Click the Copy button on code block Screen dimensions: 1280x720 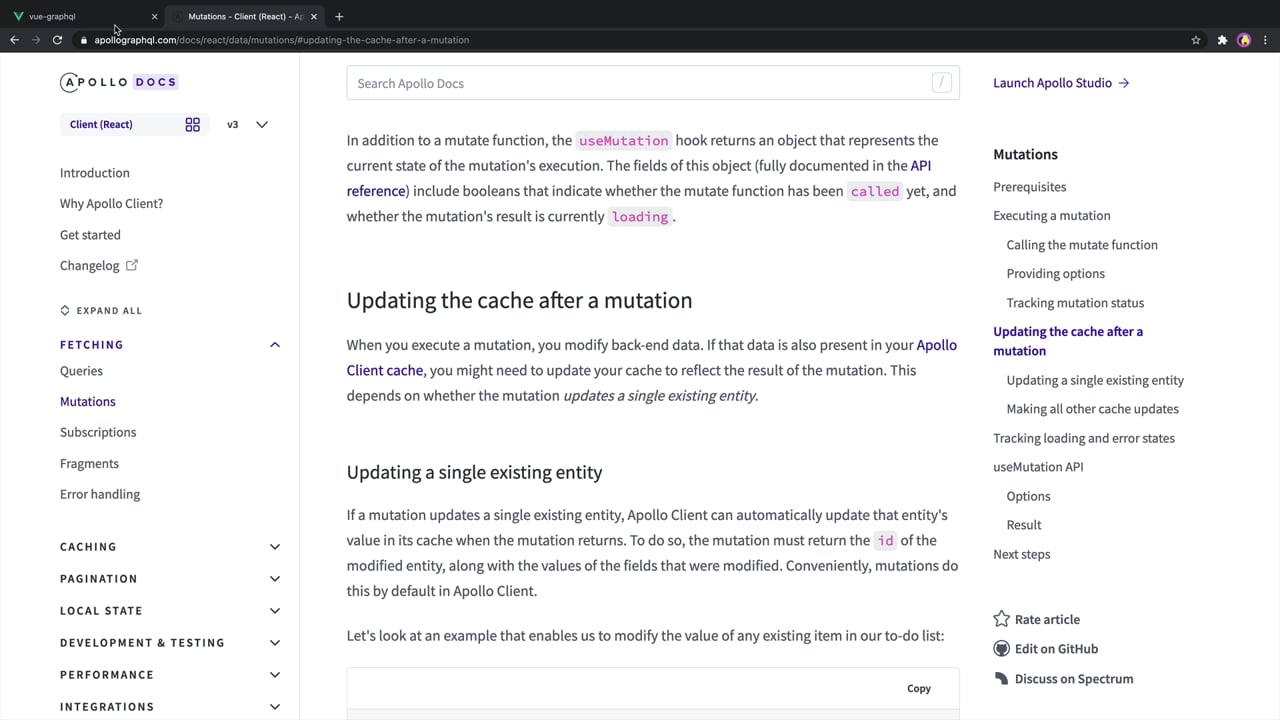pyautogui.click(x=919, y=688)
